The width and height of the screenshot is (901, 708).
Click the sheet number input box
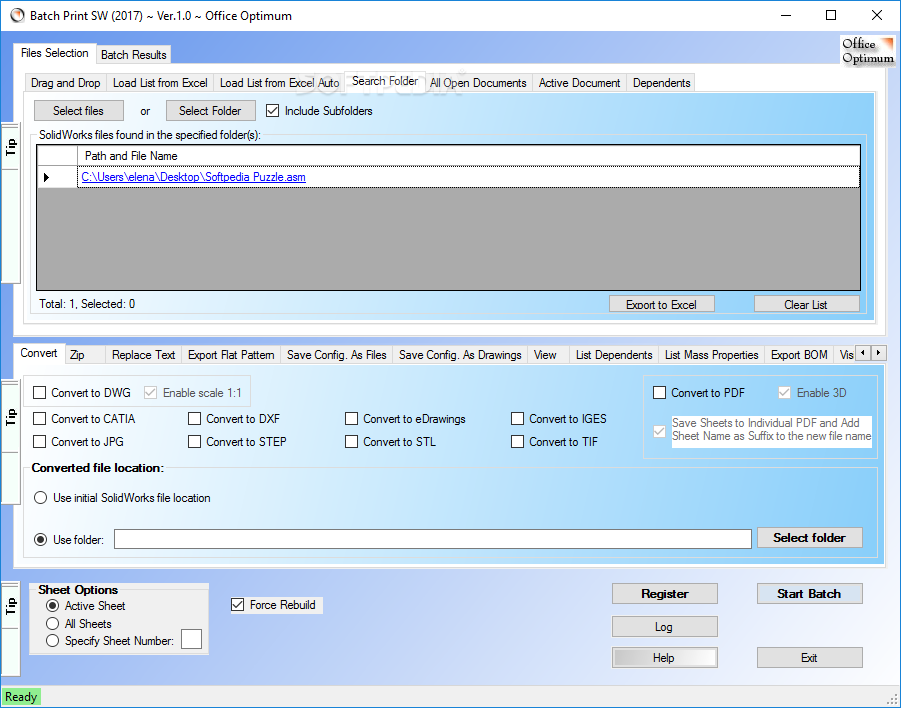(191, 639)
